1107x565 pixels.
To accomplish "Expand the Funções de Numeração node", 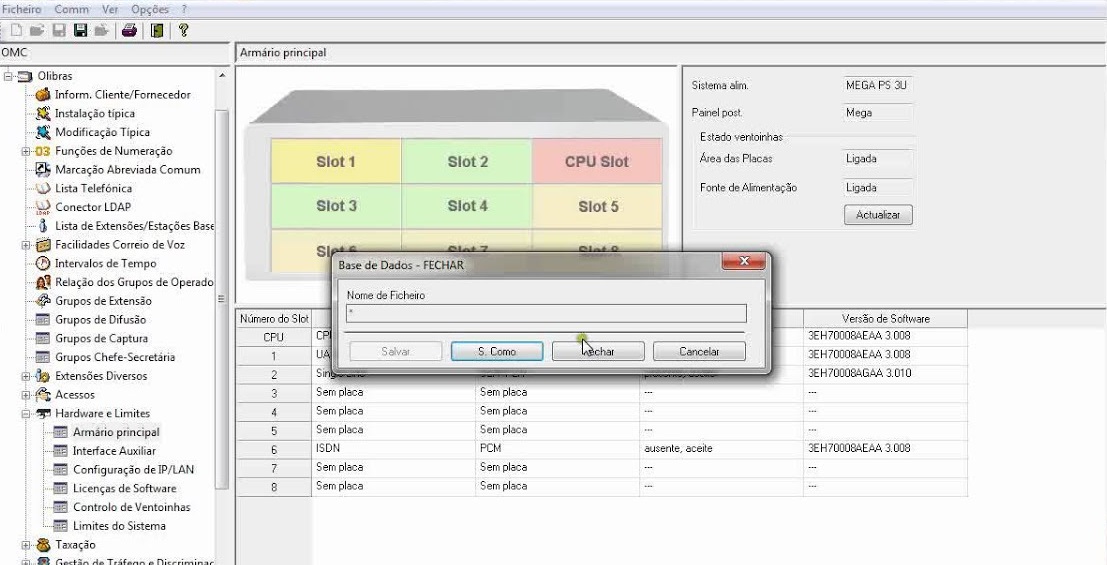I will (x=25, y=151).
